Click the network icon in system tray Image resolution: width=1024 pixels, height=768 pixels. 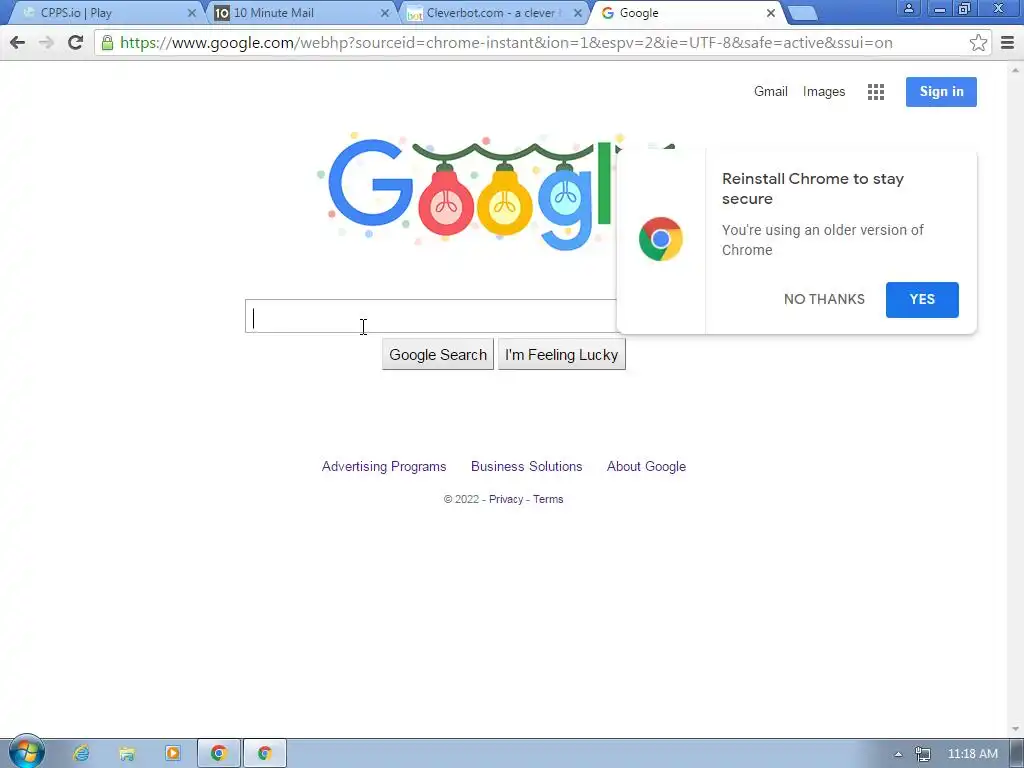click(x=922, y=754)
